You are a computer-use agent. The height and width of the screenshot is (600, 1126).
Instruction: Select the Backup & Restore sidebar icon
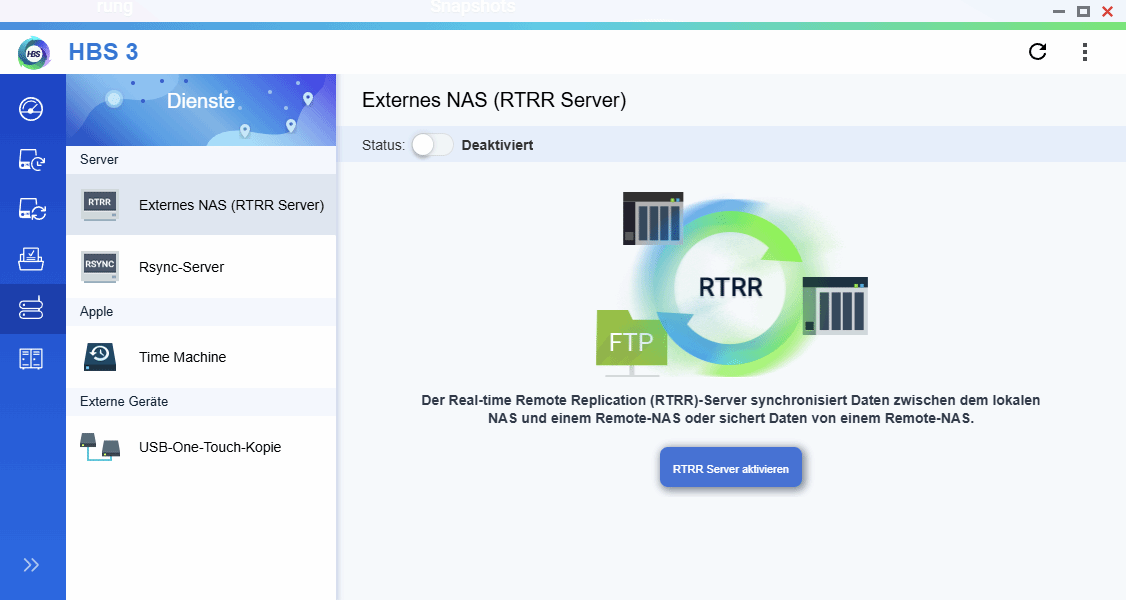click(x=32, y=160)
